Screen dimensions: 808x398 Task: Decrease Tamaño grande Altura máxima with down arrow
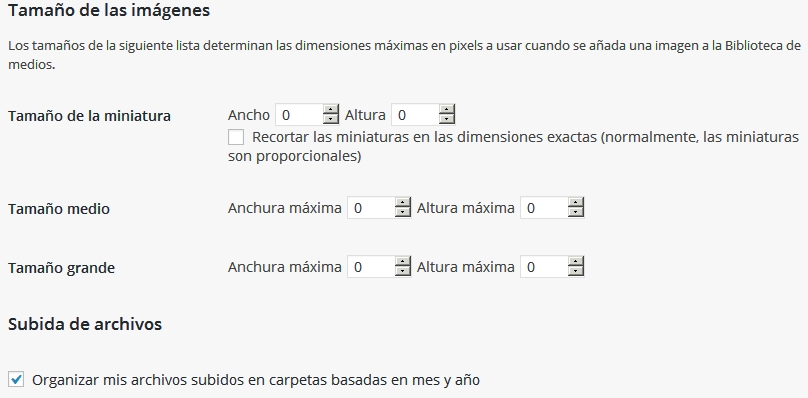pos(576,271)
